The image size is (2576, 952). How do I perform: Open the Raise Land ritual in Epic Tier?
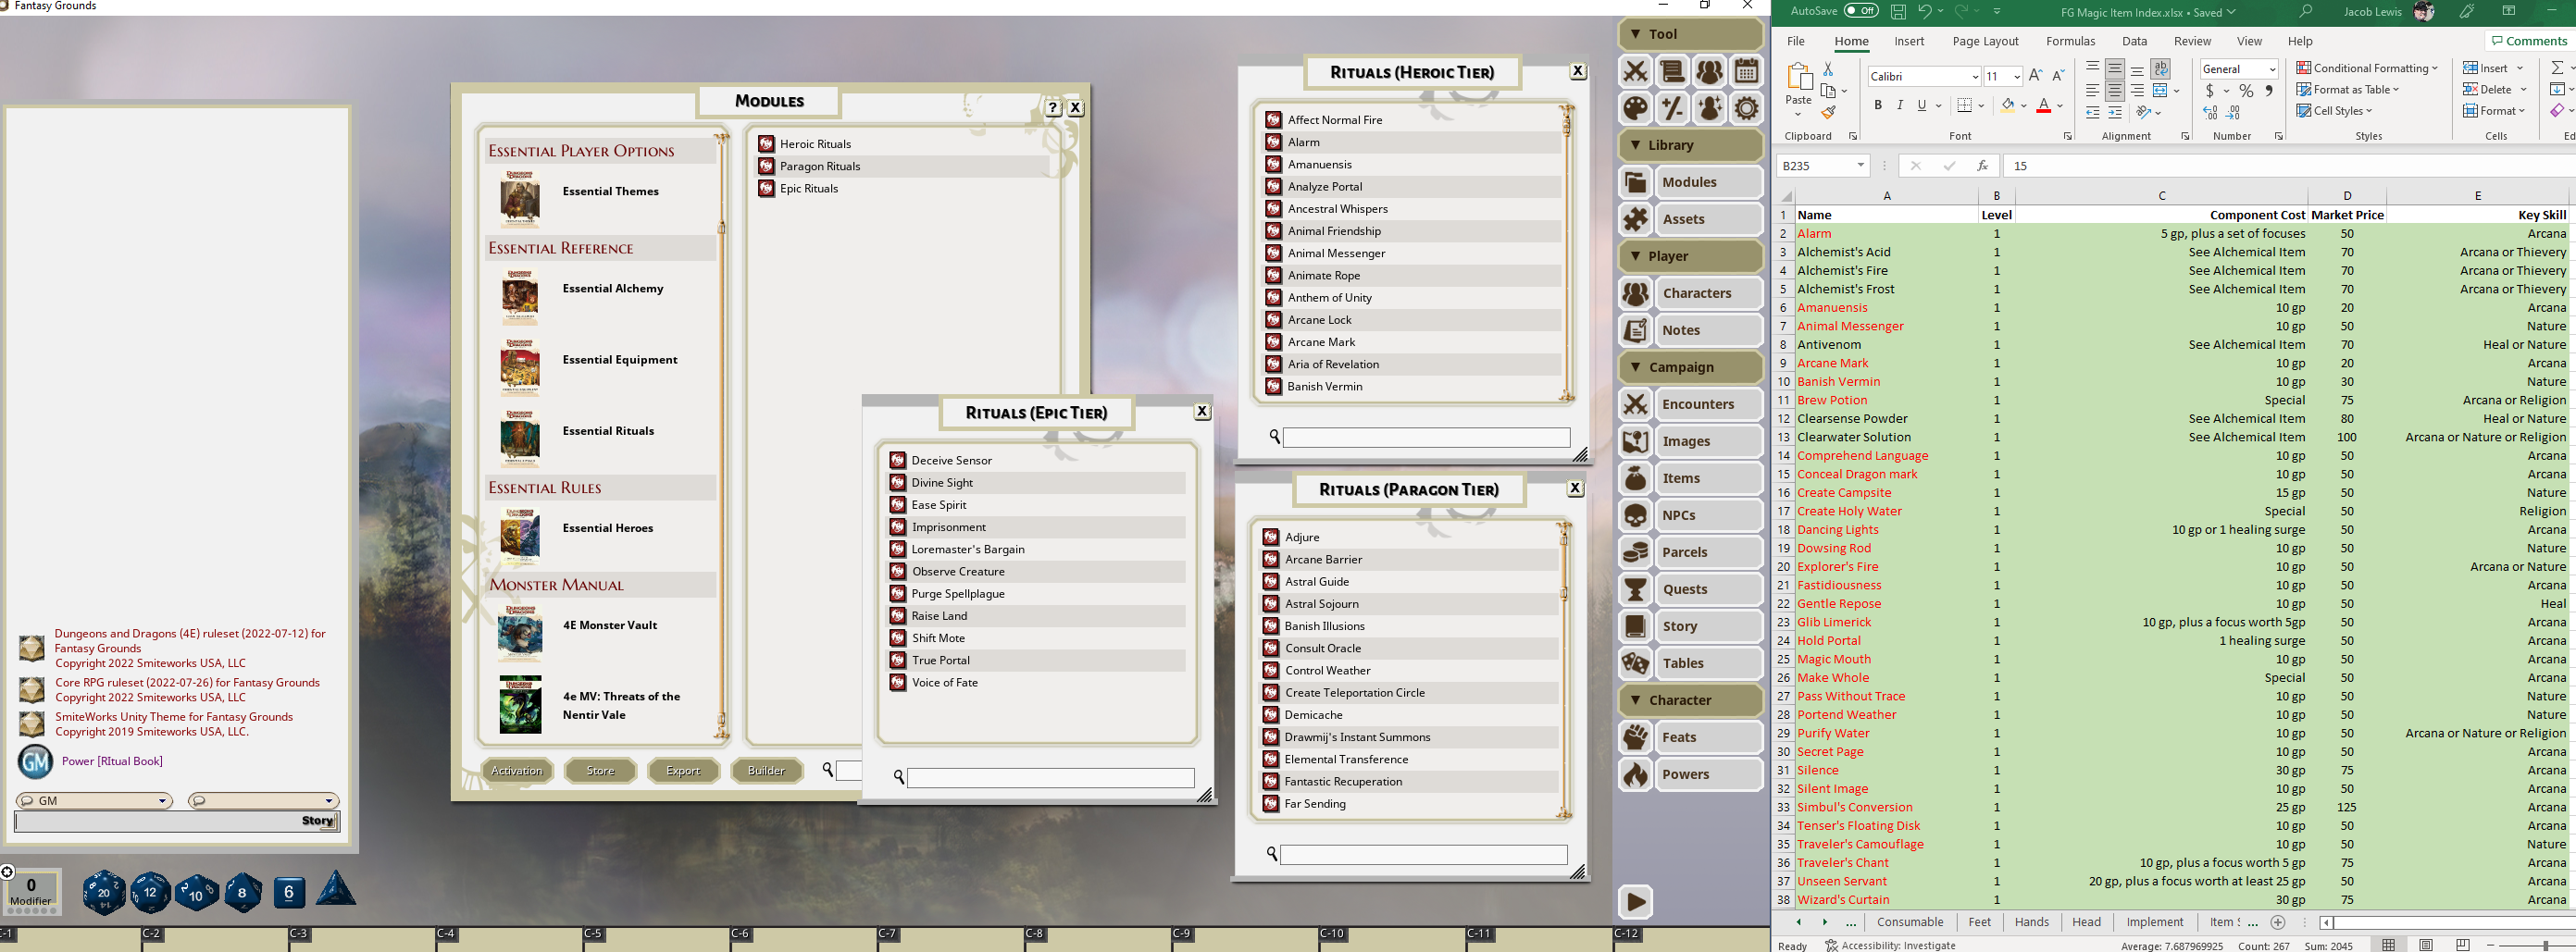pyautogui.click(x=939, y=616)
